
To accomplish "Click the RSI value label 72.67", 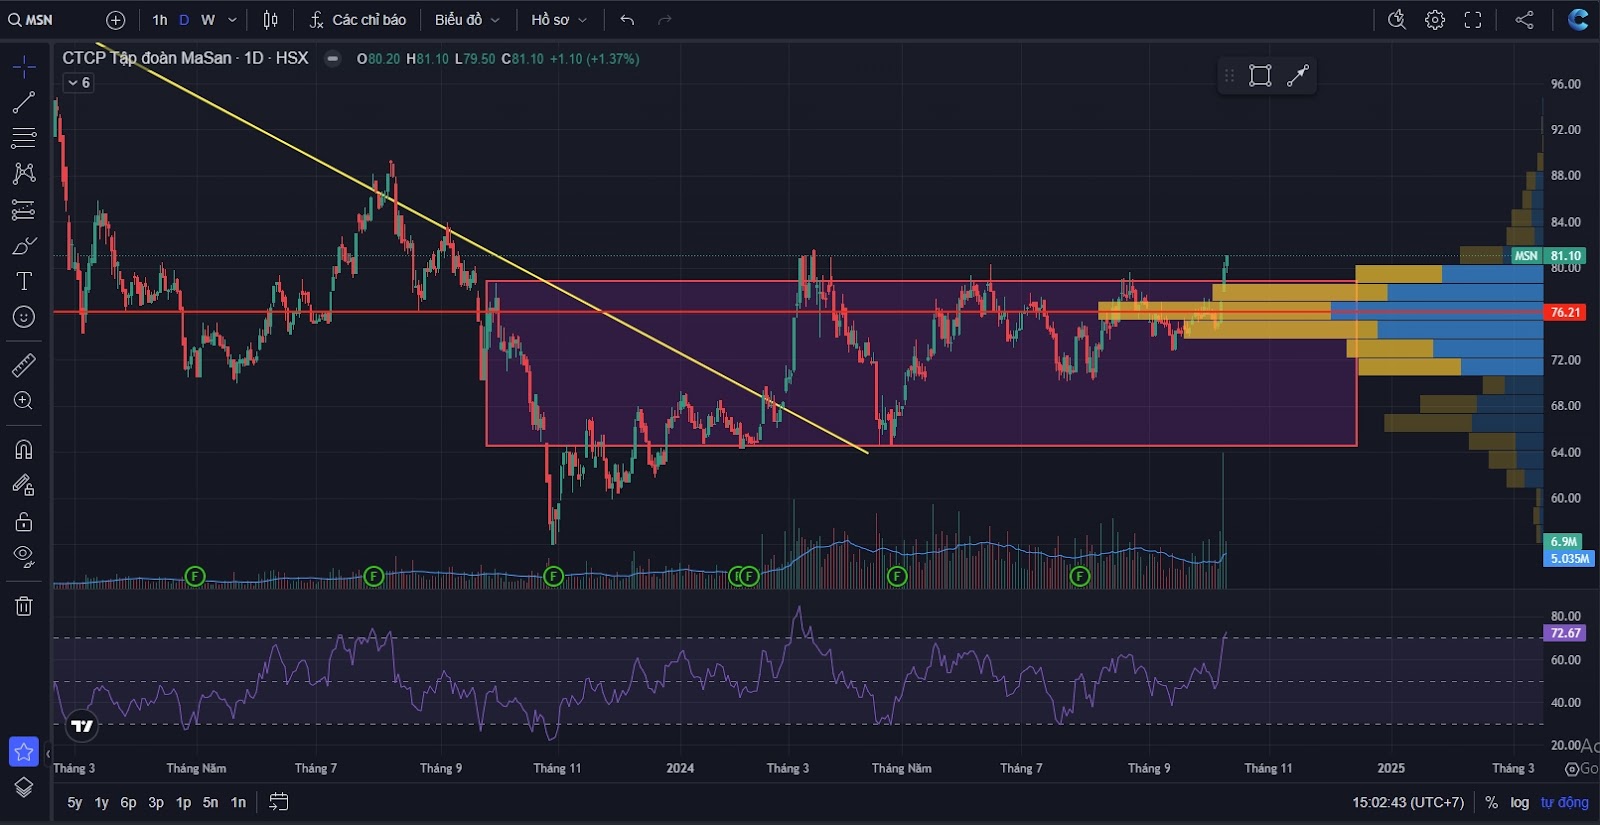I will (x=1565, y=633).
